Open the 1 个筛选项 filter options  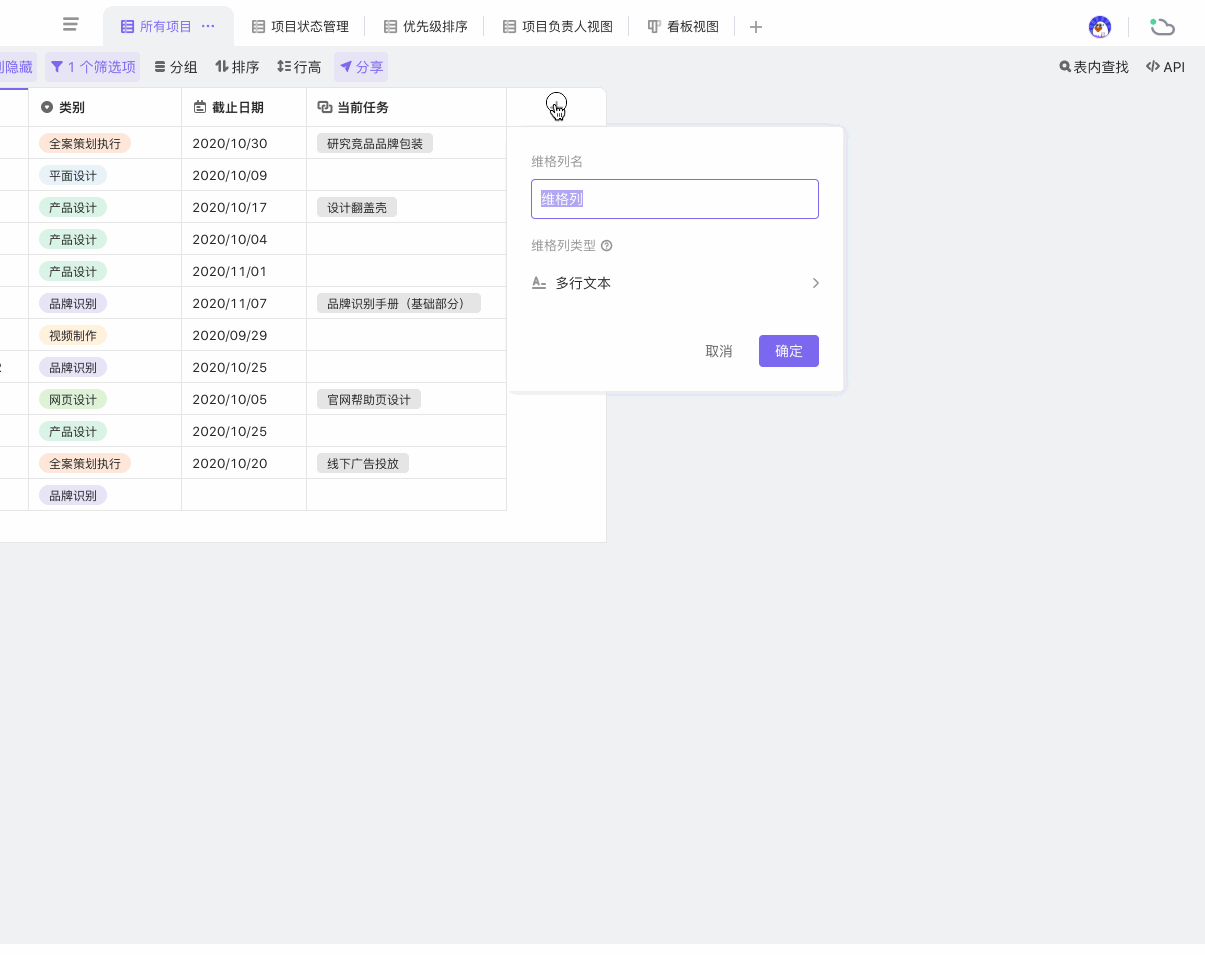(x=93, y=67)
